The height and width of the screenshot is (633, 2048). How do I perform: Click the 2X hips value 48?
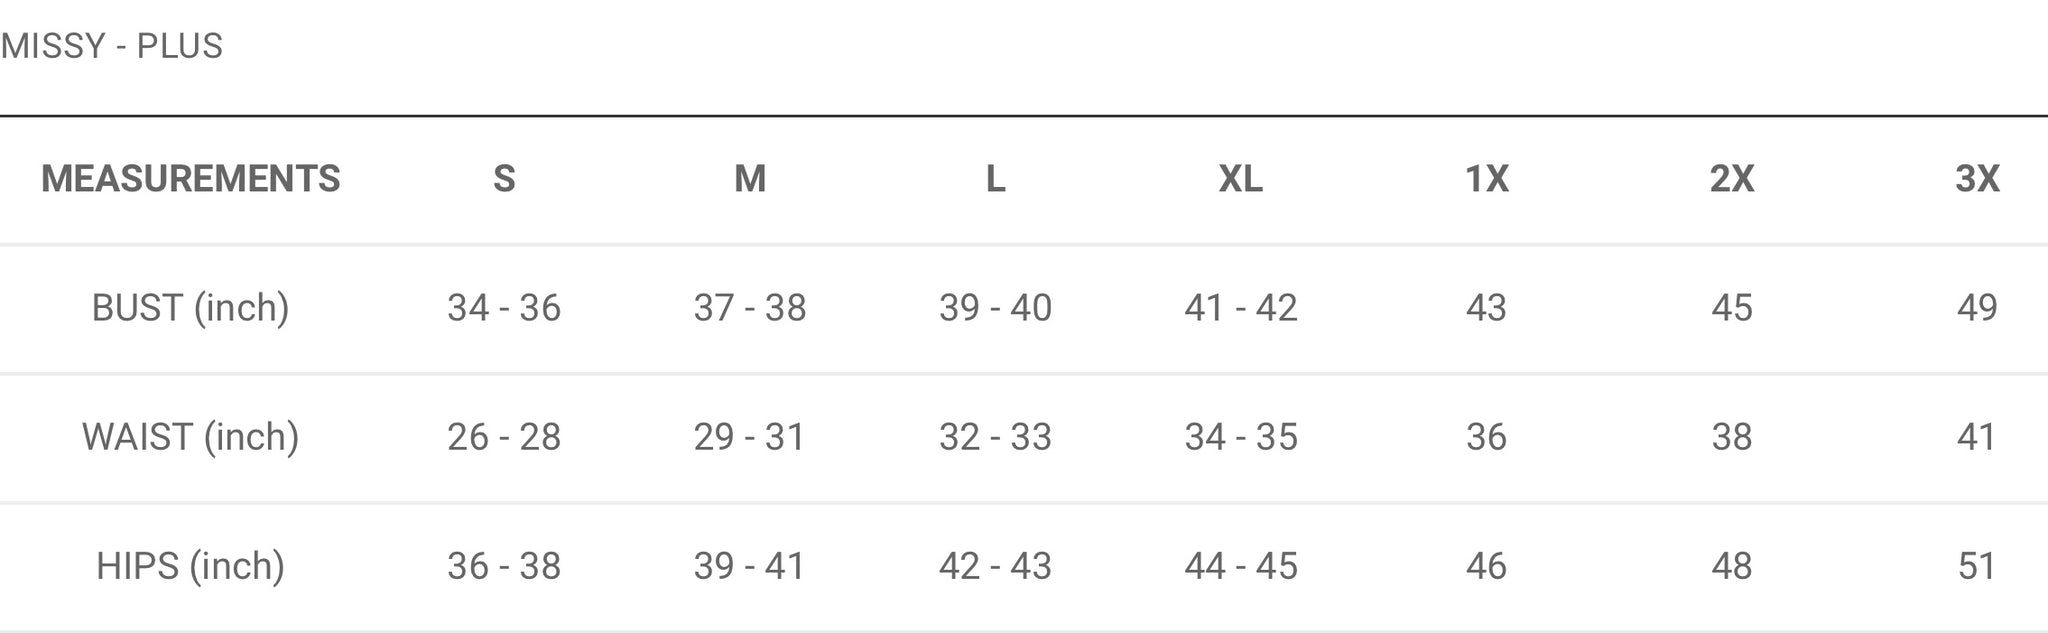(1732, 566)
